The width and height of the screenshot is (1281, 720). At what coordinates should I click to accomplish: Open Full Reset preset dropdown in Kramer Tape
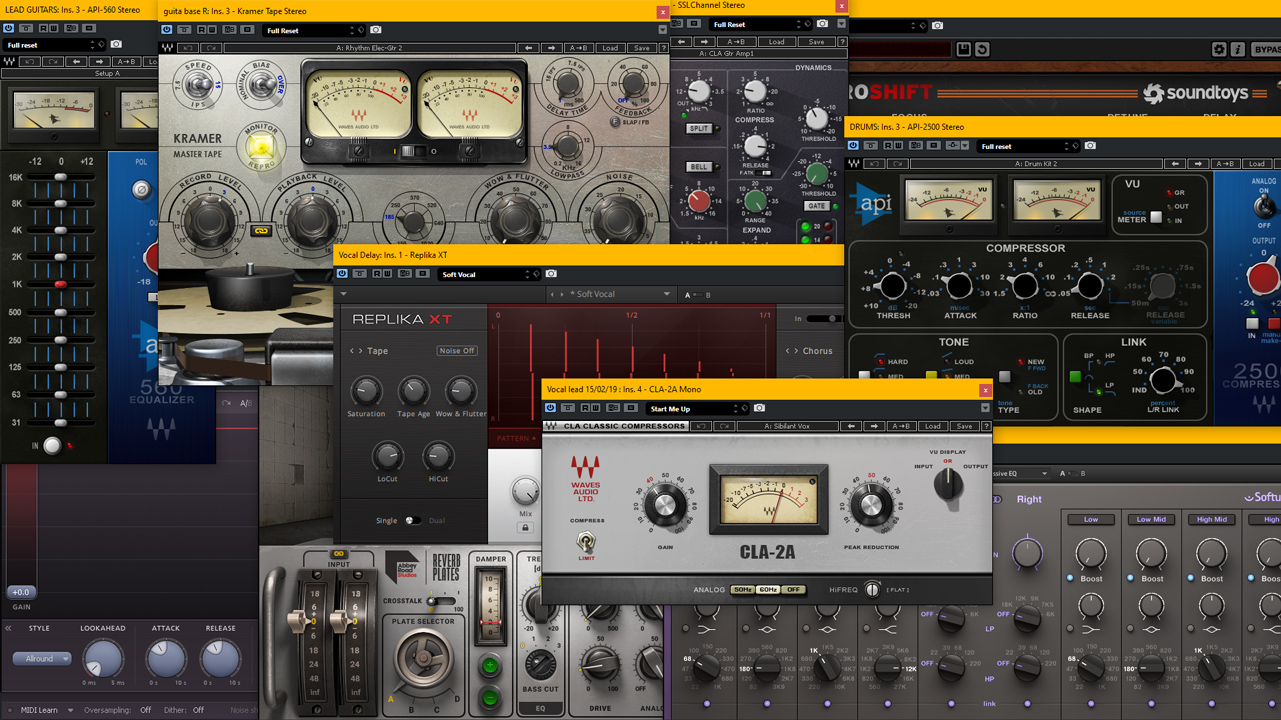314,30
